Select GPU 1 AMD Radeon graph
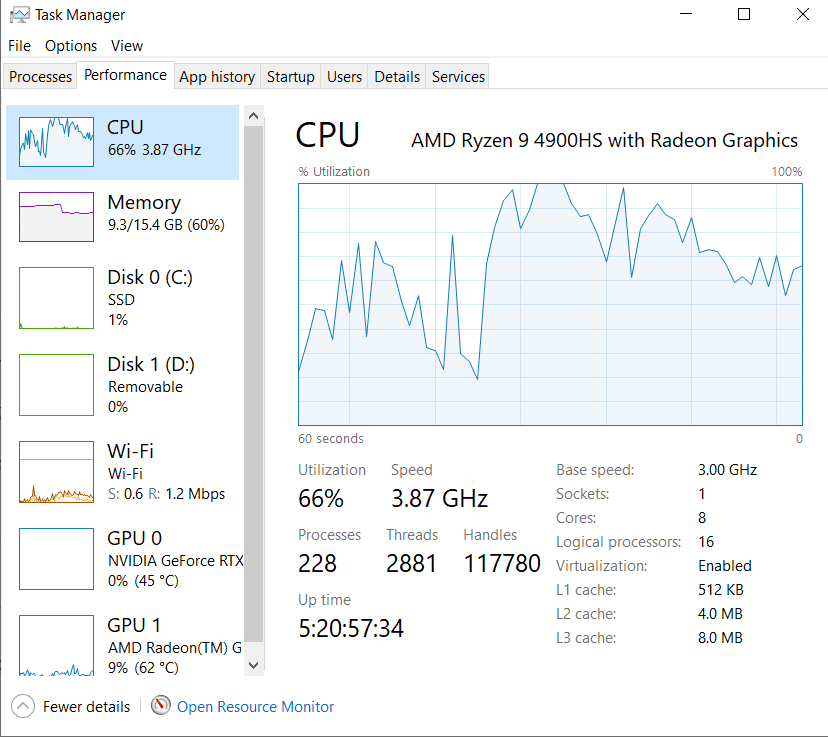 tap(56, 646)
